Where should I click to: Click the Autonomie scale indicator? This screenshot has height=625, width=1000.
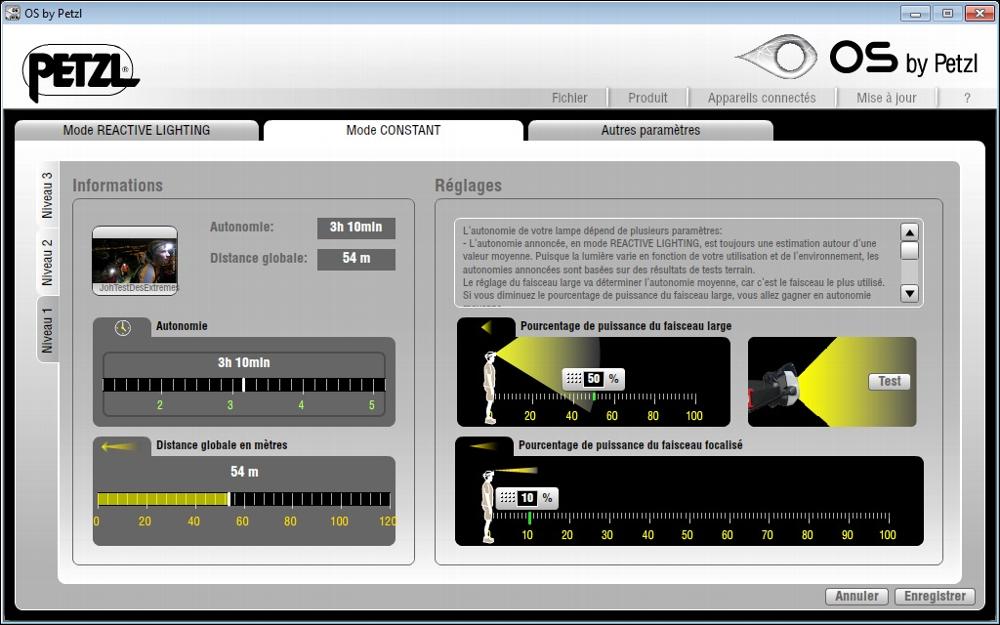(244, 385)
